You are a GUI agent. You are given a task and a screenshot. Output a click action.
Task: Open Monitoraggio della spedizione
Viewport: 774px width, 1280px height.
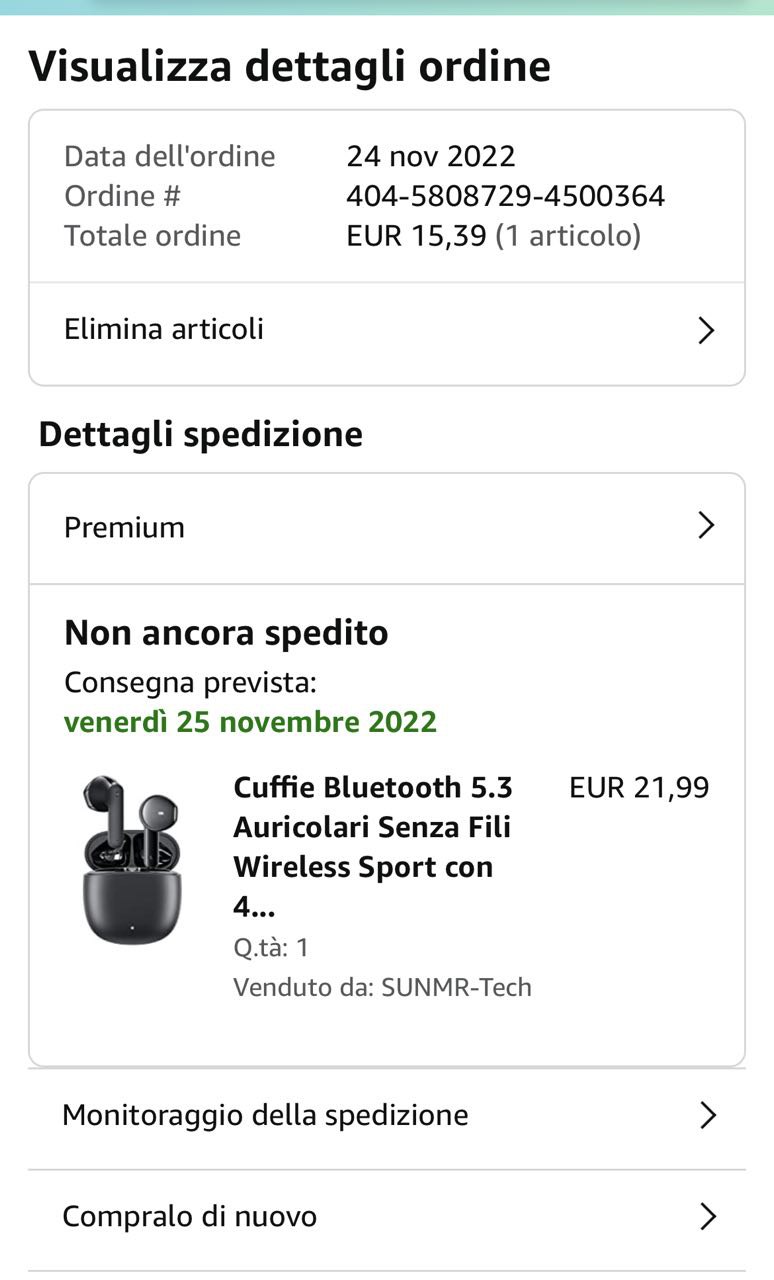coord(265,1115)
